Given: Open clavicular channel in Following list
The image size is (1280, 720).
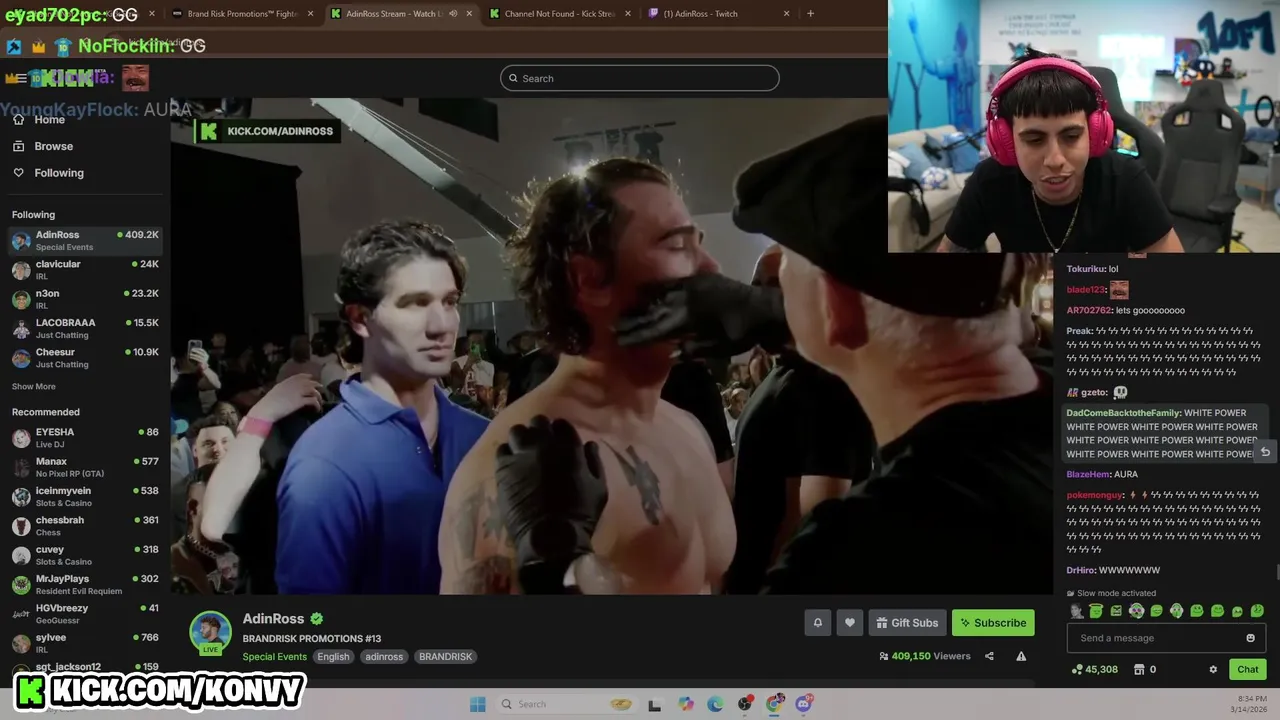Looking at the screenshot, I should point(85,269).
